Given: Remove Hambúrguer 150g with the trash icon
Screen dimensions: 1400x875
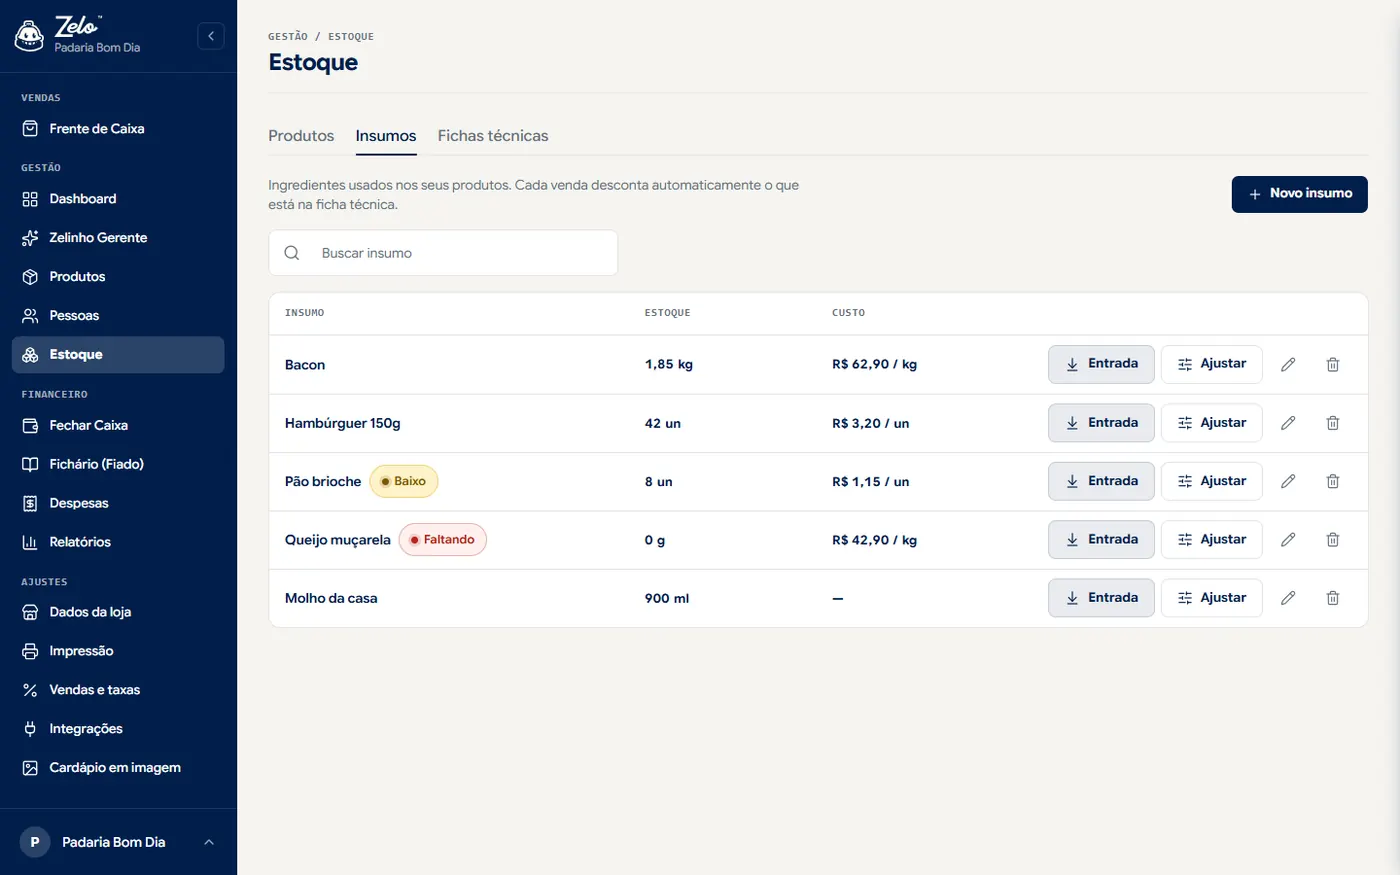Looking at the screenshot, I should [1333, 423].
